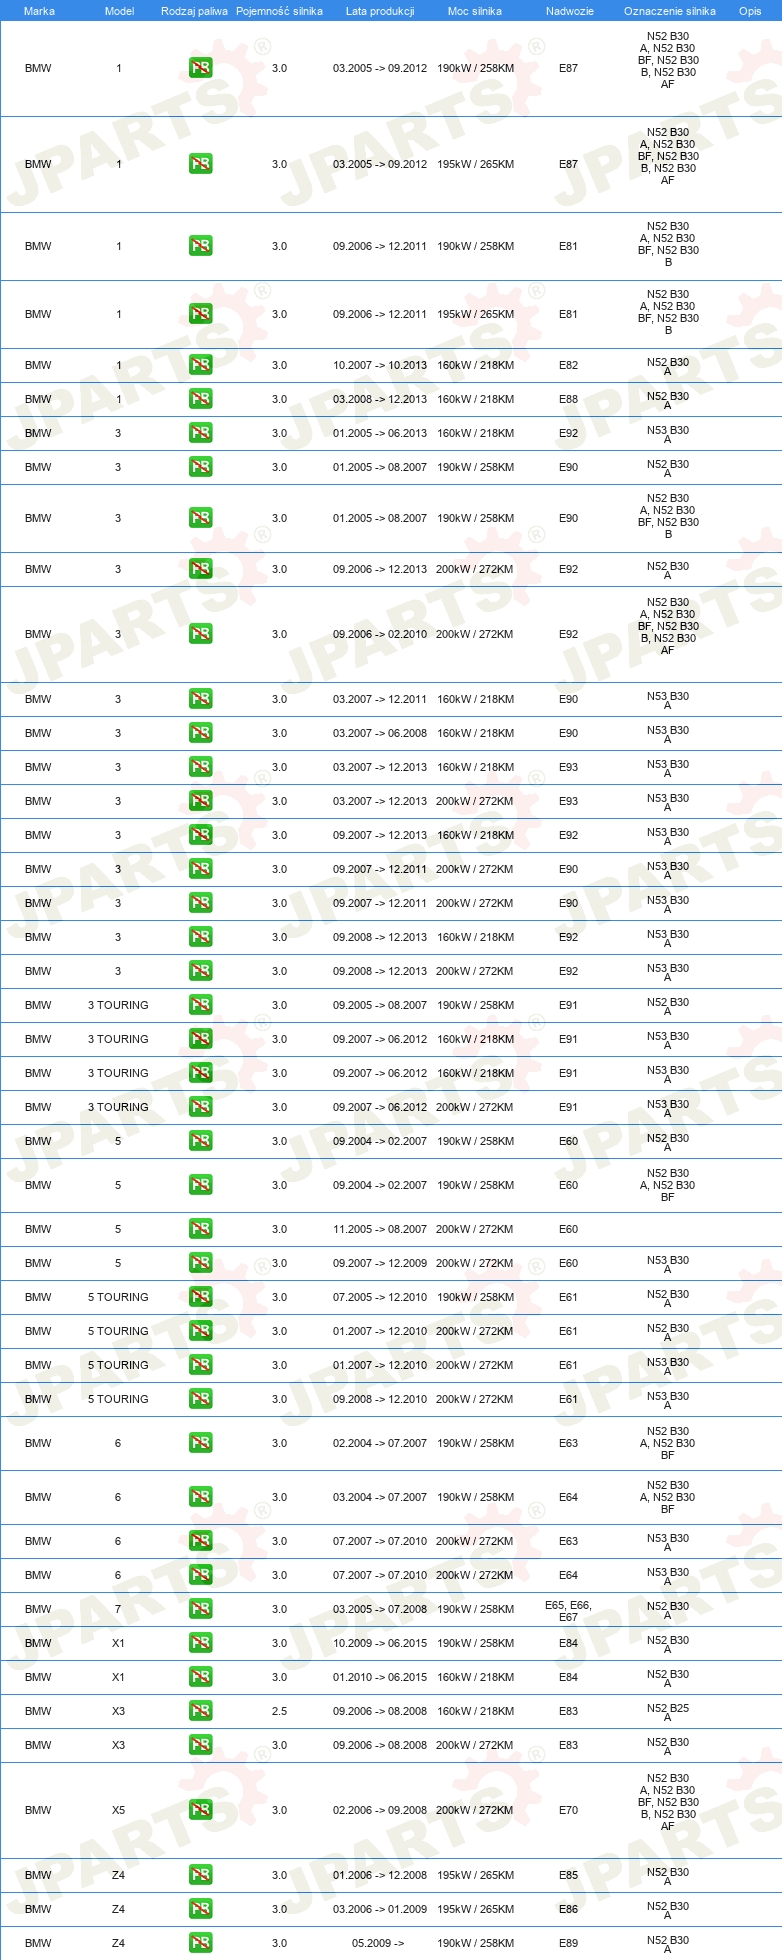Click petrol icon for BMW 6 E64 200kW row
Viewport: 782px width, 1960px height.
[200, 1575]
